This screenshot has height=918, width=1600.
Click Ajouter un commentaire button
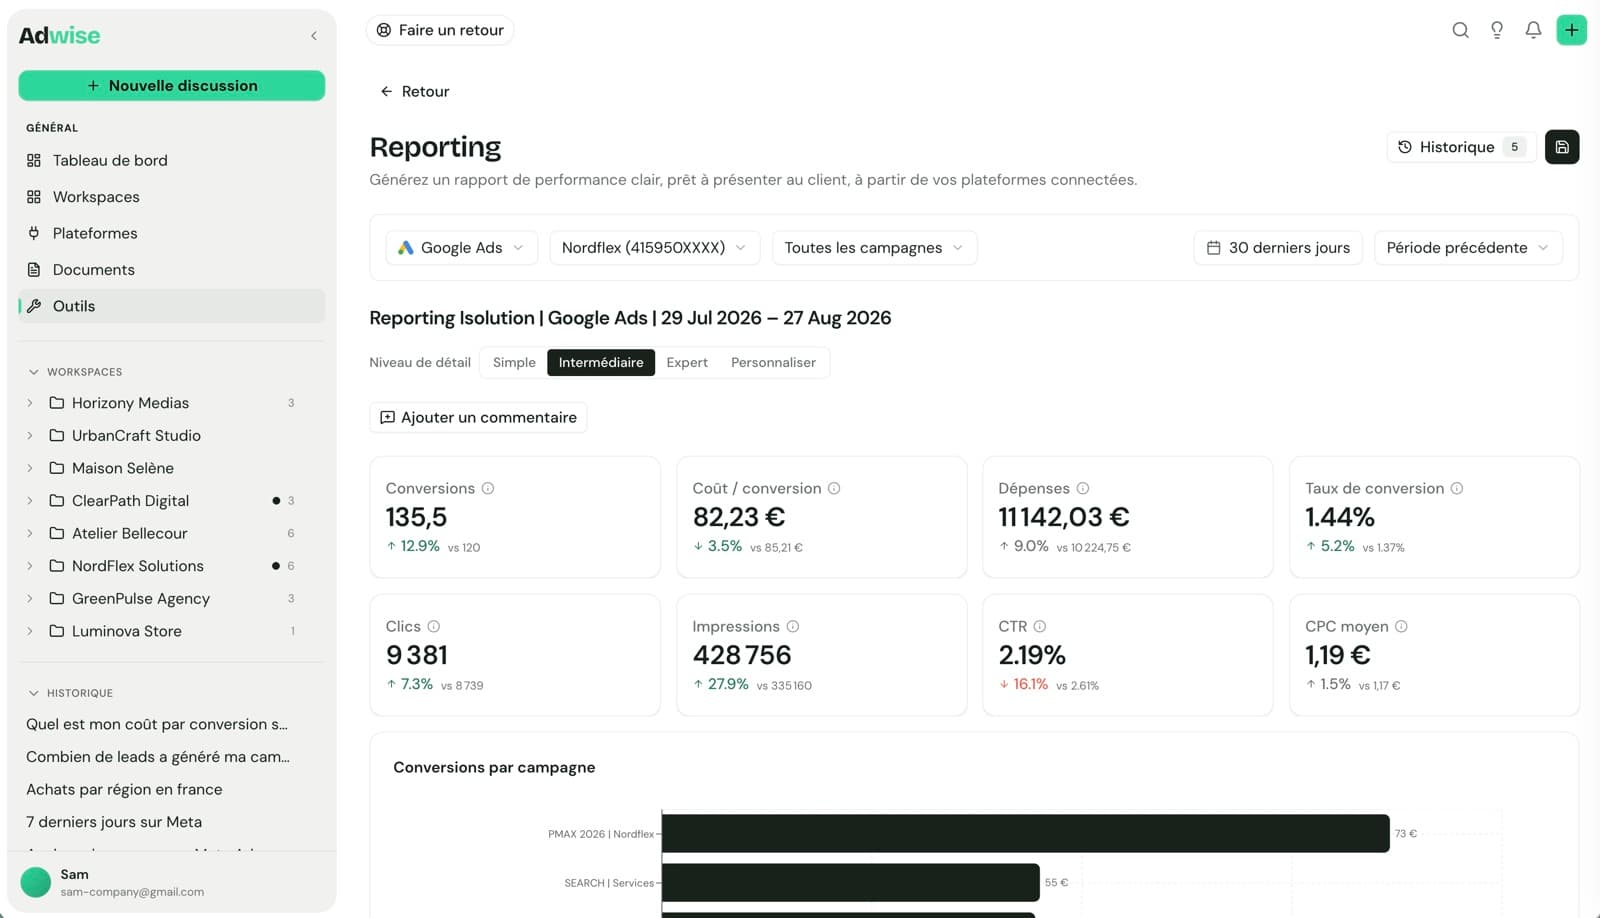click(478, 417)
